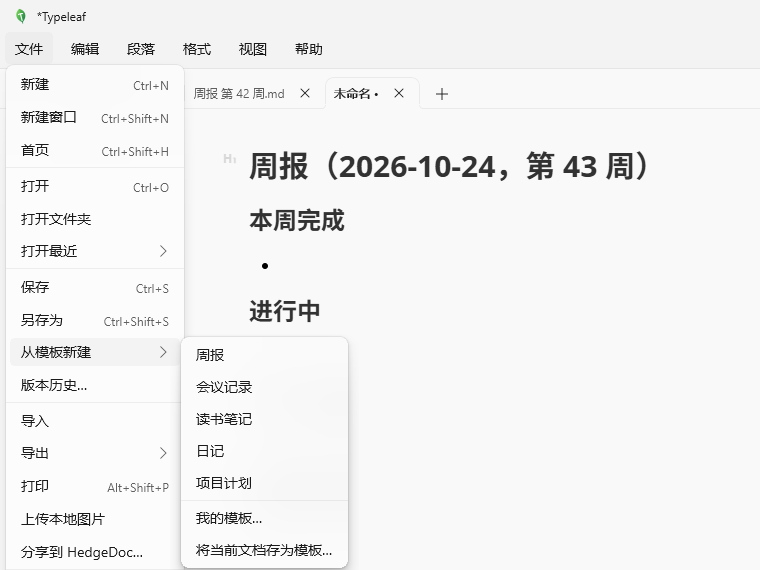Select 分享到 HedgeDoc... entry
The height and width of the screenshot is (570, 760).
95,552
